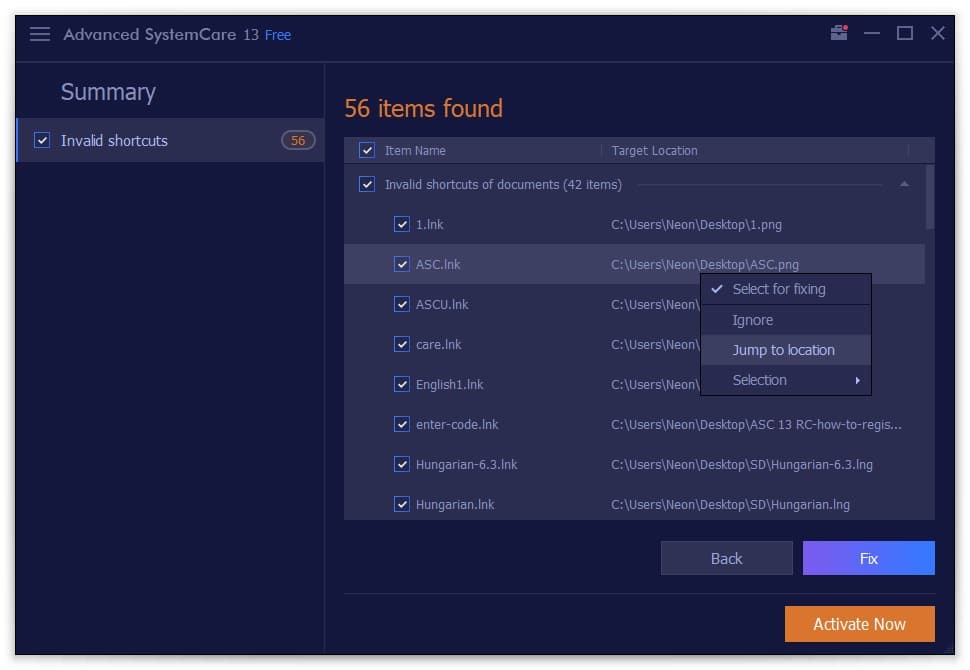Click the Summary heading
The height and width of the screenshot is (670, 970).
pos(108,92)
